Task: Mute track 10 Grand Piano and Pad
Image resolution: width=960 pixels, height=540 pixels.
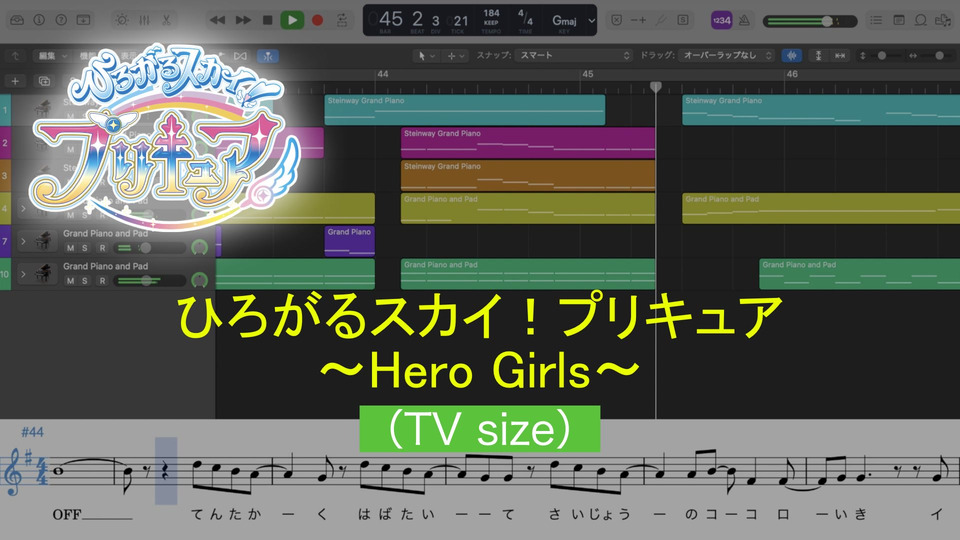Action: [x=70, y=280]
